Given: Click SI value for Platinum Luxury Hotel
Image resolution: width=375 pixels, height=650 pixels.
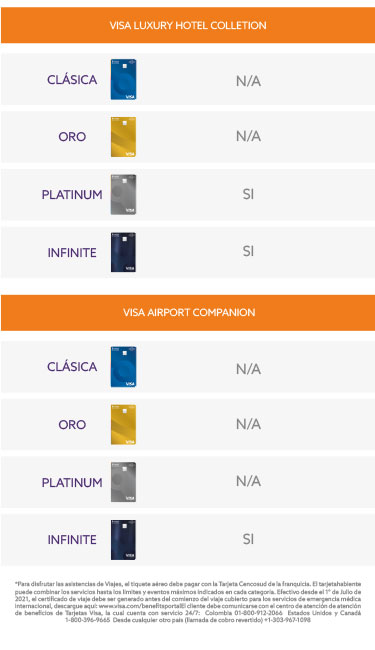Looking at the screenshot, I should pyautogui.click(x=248, y=194).
